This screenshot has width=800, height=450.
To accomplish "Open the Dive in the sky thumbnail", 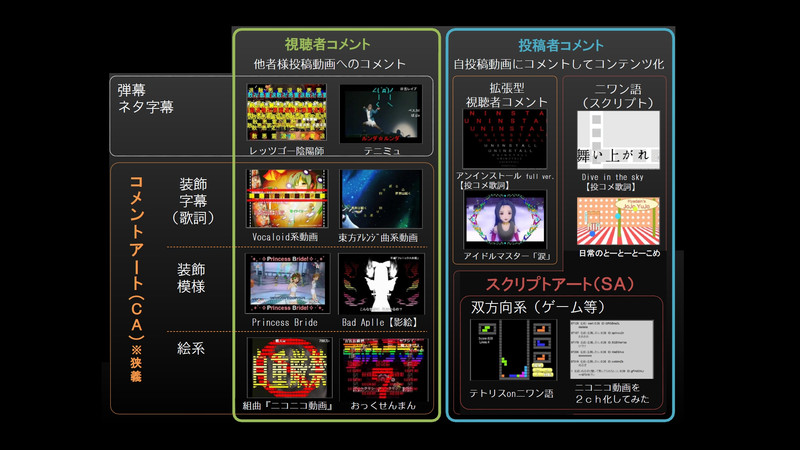I will tap(618, 140).
